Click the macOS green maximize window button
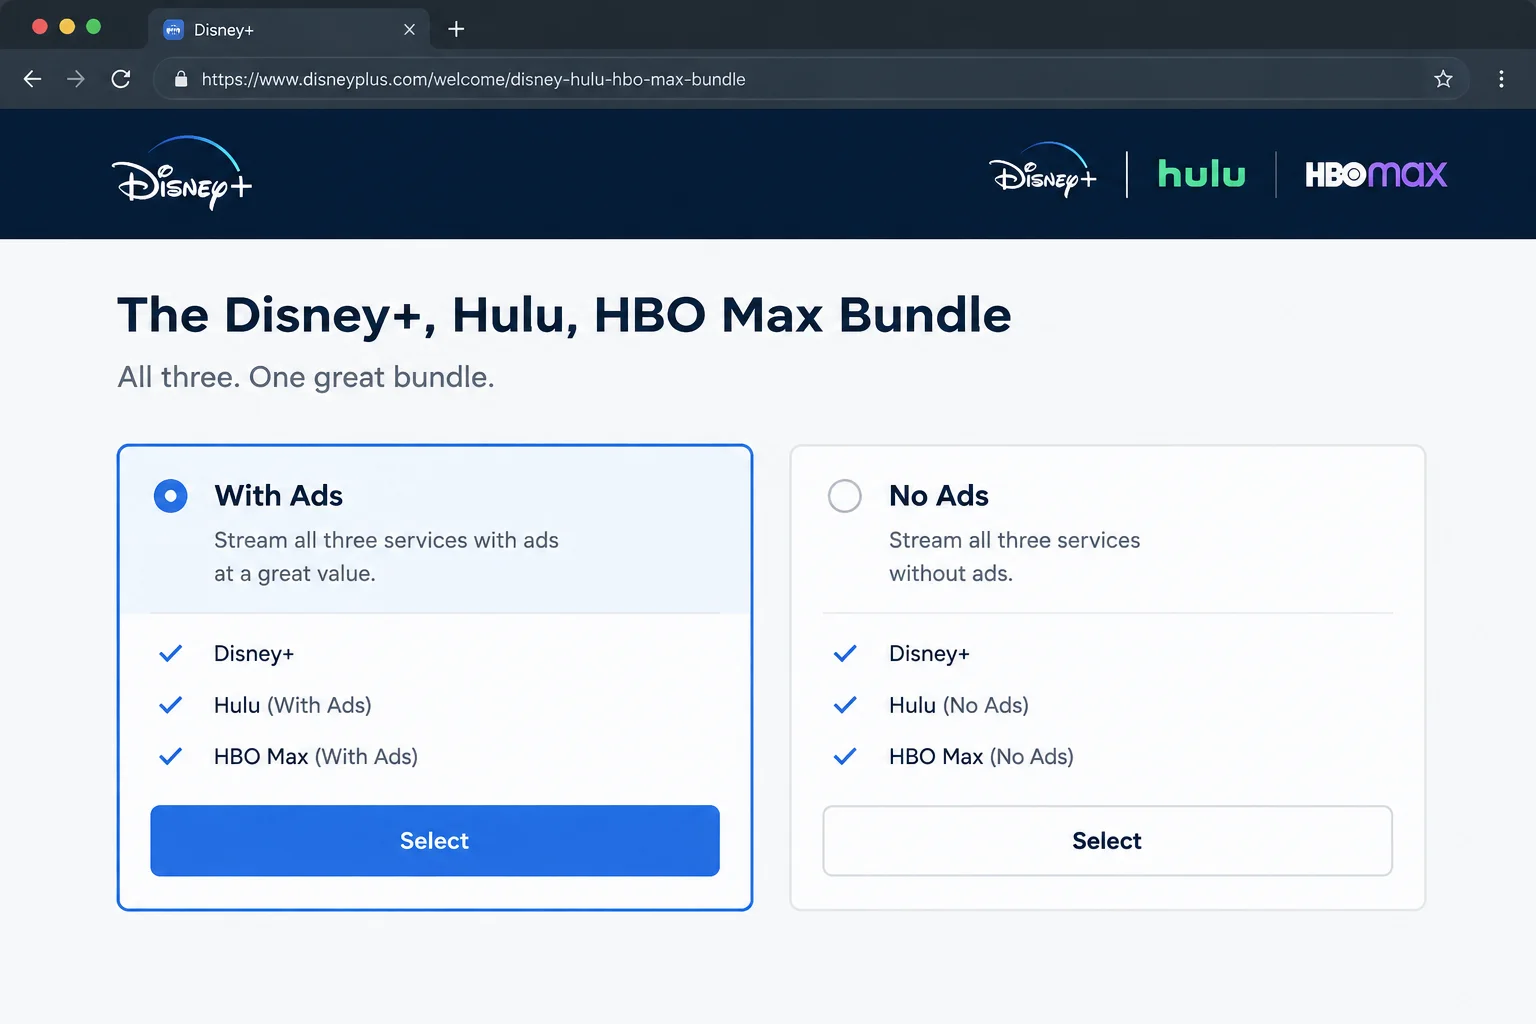 tap(94, 27)
